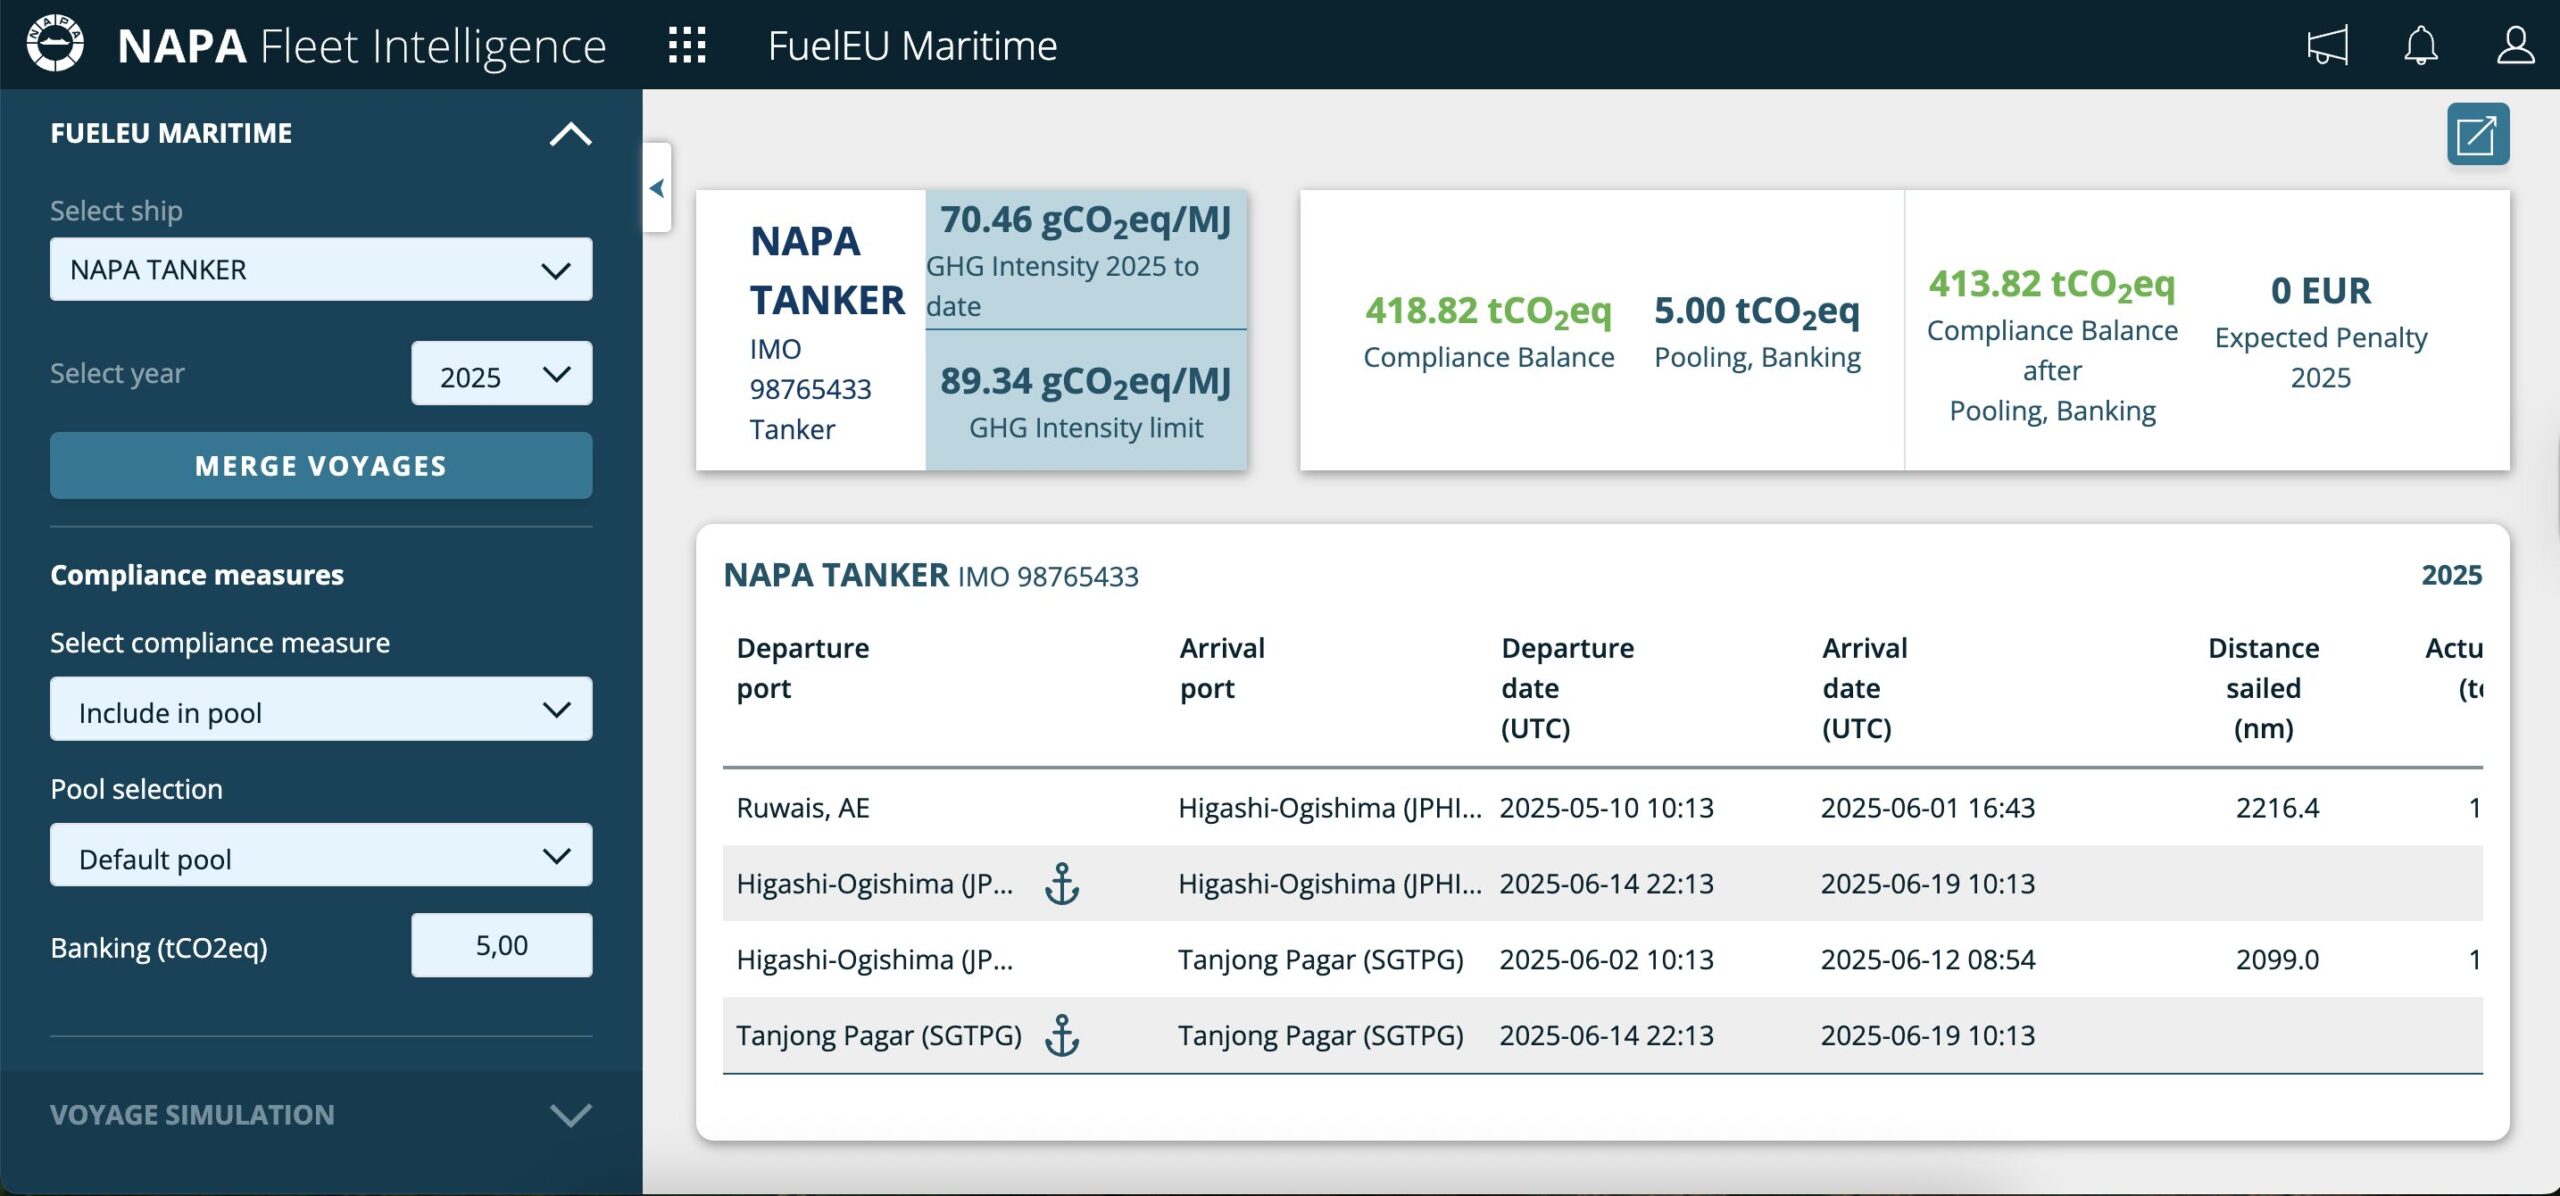Viewport: 2560px width, 1196px height.
Task: Select the Ruwais, AE voyage row
Action: pos(1602,808)
